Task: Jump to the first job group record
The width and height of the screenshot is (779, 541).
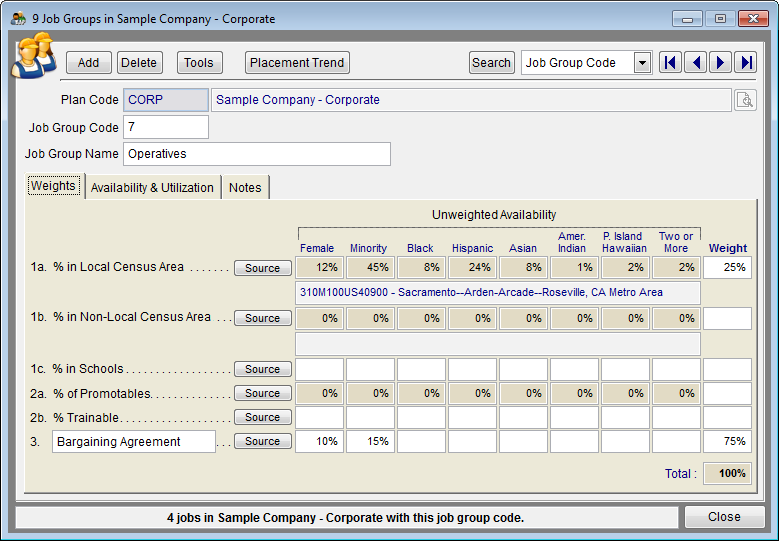Action: (670, 63)
